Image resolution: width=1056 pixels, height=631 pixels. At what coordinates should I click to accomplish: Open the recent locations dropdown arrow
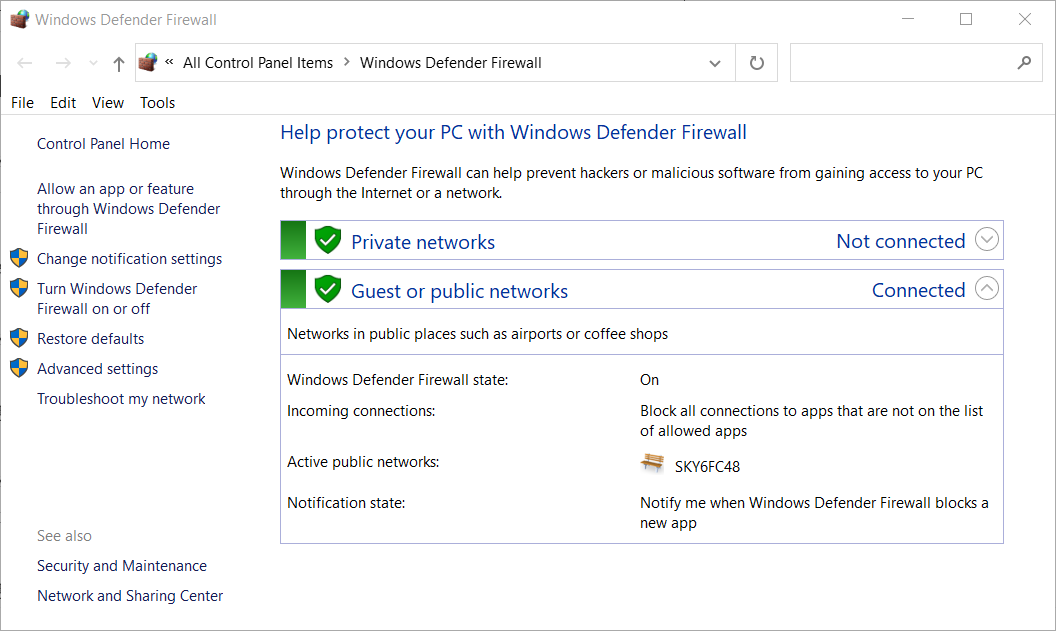click(x=93, y=63)
